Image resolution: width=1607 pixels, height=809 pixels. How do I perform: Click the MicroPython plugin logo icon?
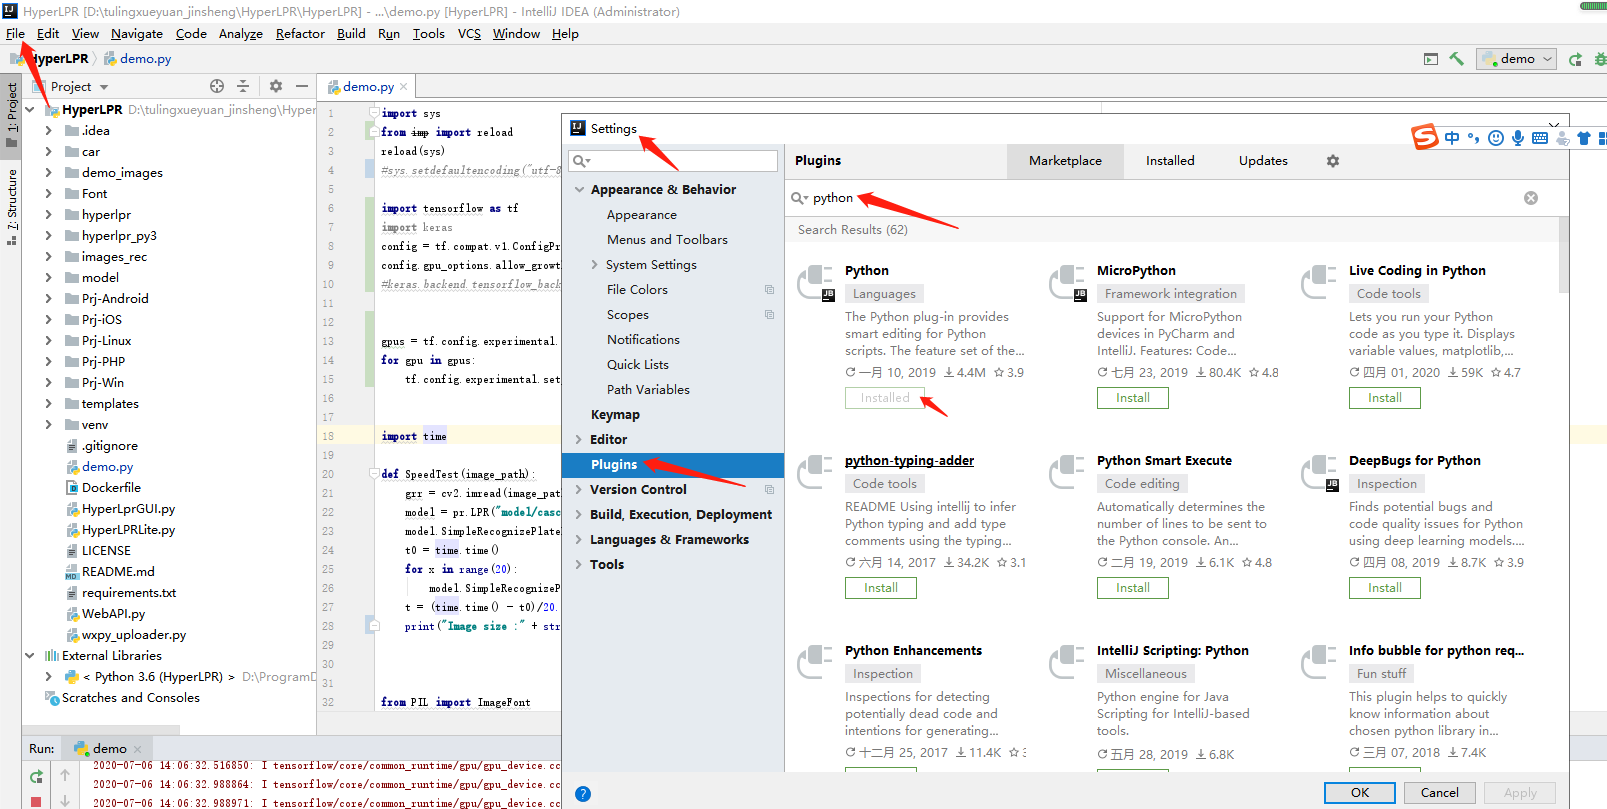pyautogui.click(x=1068, y=283)
